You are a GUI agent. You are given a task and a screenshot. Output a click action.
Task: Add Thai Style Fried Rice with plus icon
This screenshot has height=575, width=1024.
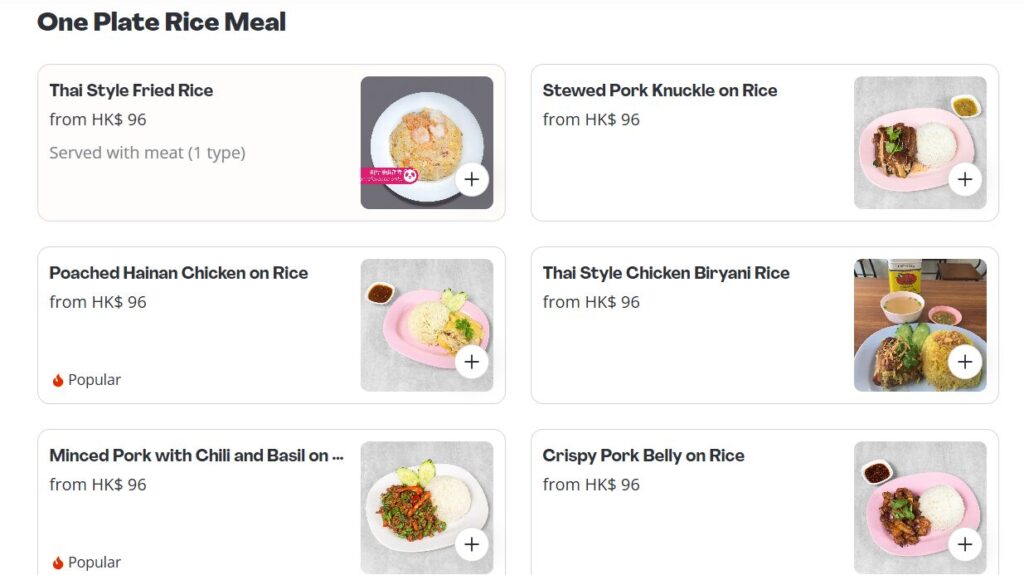472,180
